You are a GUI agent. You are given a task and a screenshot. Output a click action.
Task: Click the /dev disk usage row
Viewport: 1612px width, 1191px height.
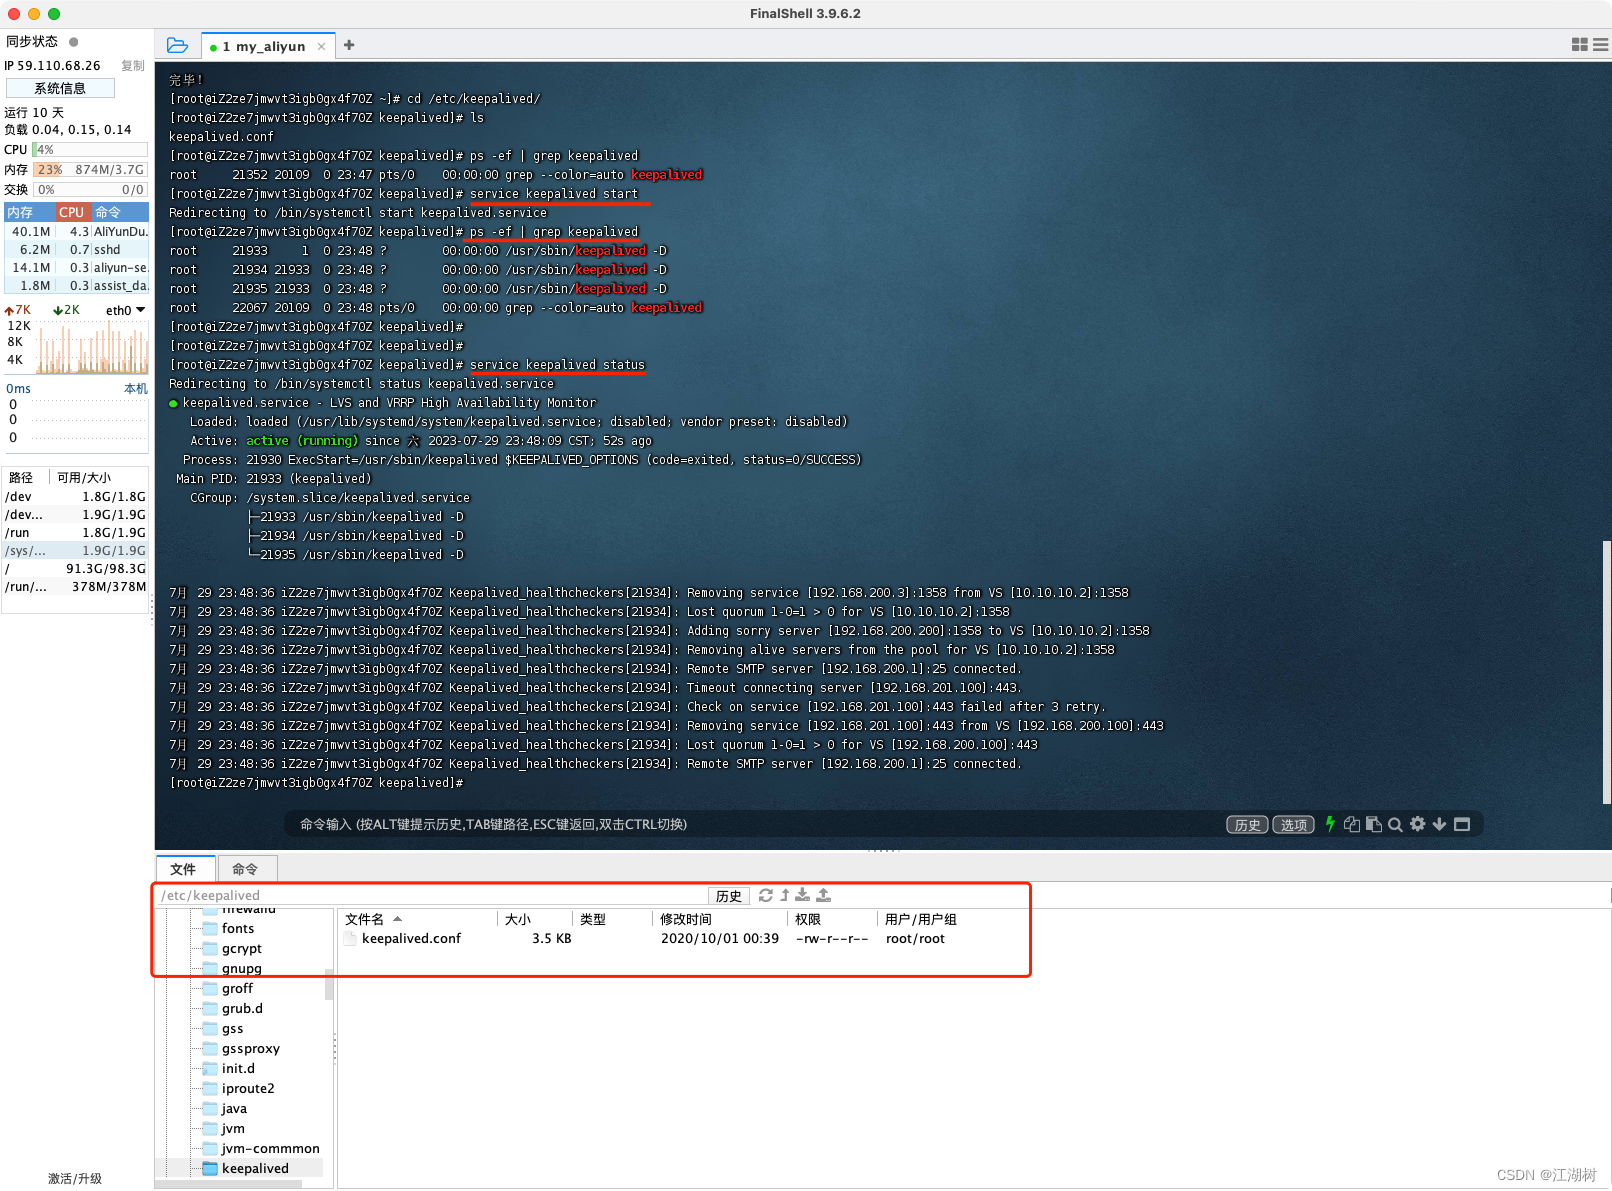(76, 496)
